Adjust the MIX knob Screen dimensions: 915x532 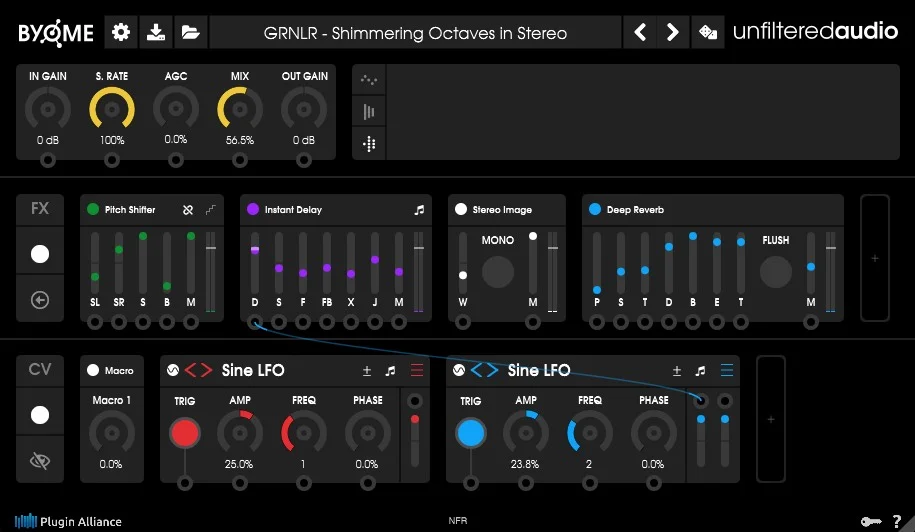pyautogui.click(x=240, y=109)
